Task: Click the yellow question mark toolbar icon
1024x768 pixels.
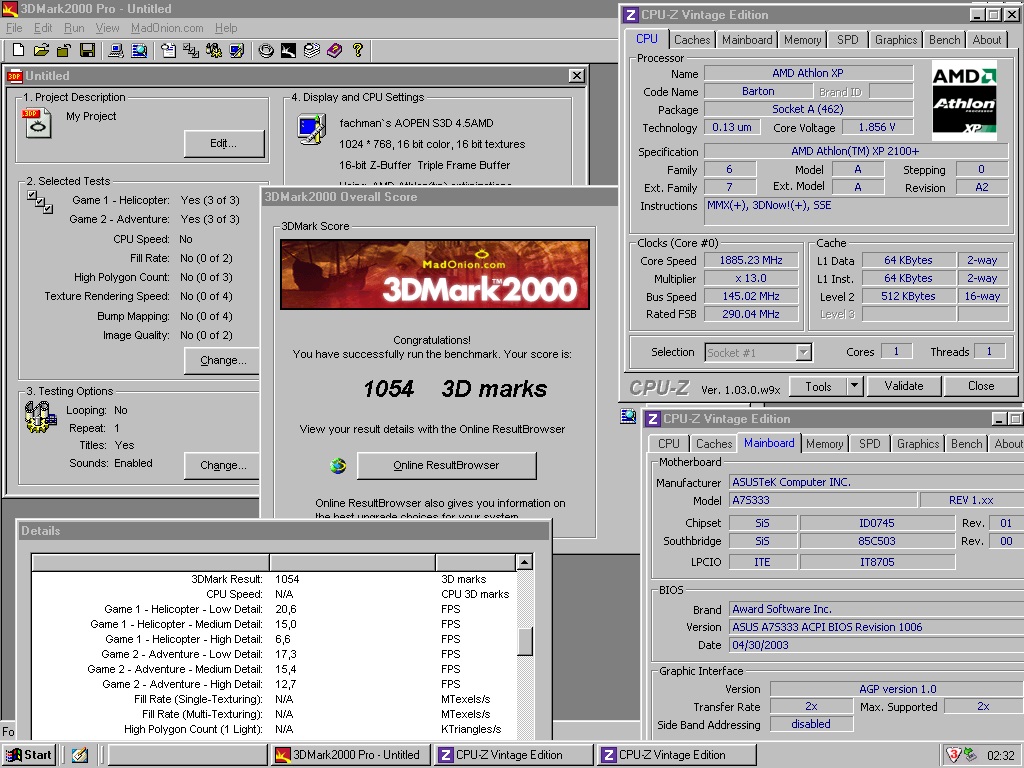Action: pos(358,50)
